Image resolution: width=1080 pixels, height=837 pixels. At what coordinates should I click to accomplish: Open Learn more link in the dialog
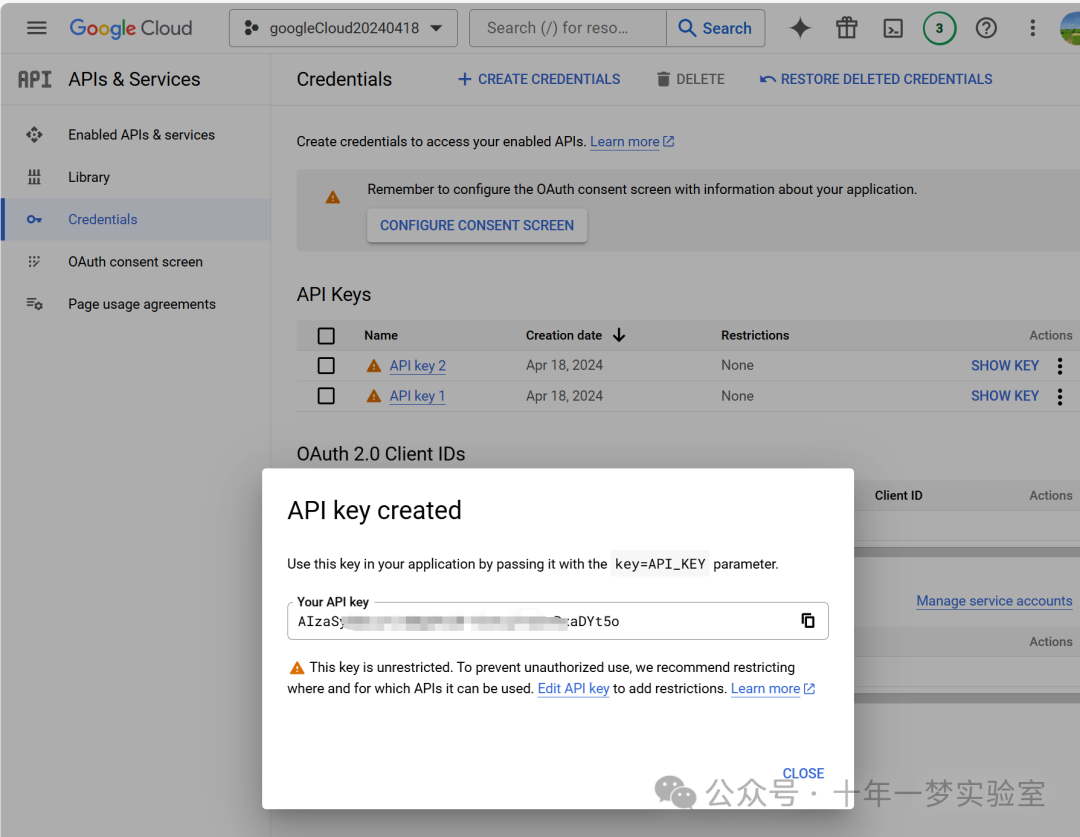pyautogui.click(x=773, y=688)
